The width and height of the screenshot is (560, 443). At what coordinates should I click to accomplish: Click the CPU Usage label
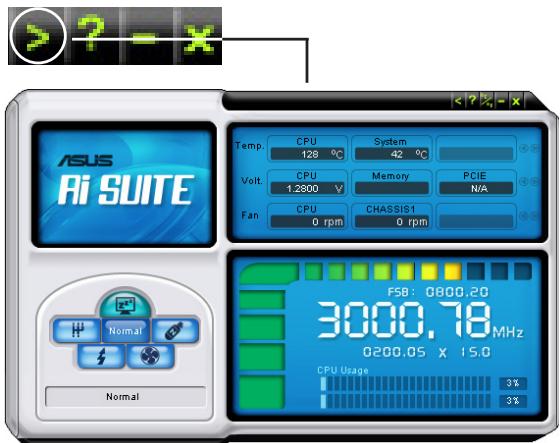click(343, 370)
